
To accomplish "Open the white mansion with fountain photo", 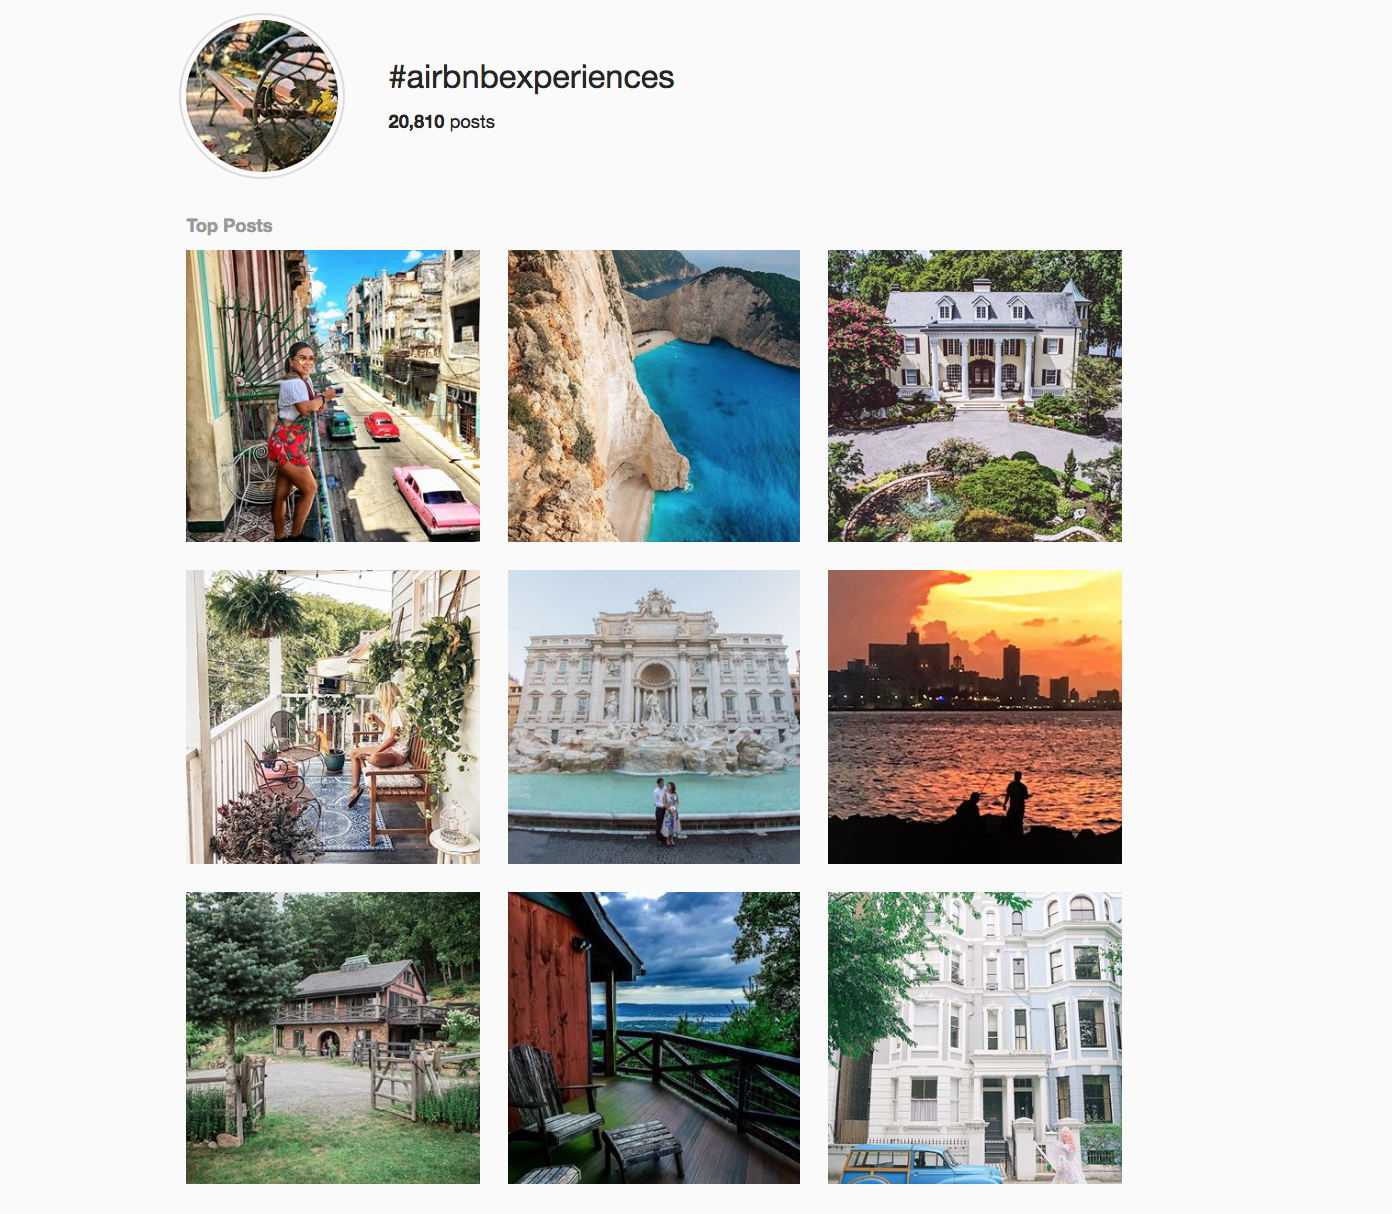I will point(975,396).
